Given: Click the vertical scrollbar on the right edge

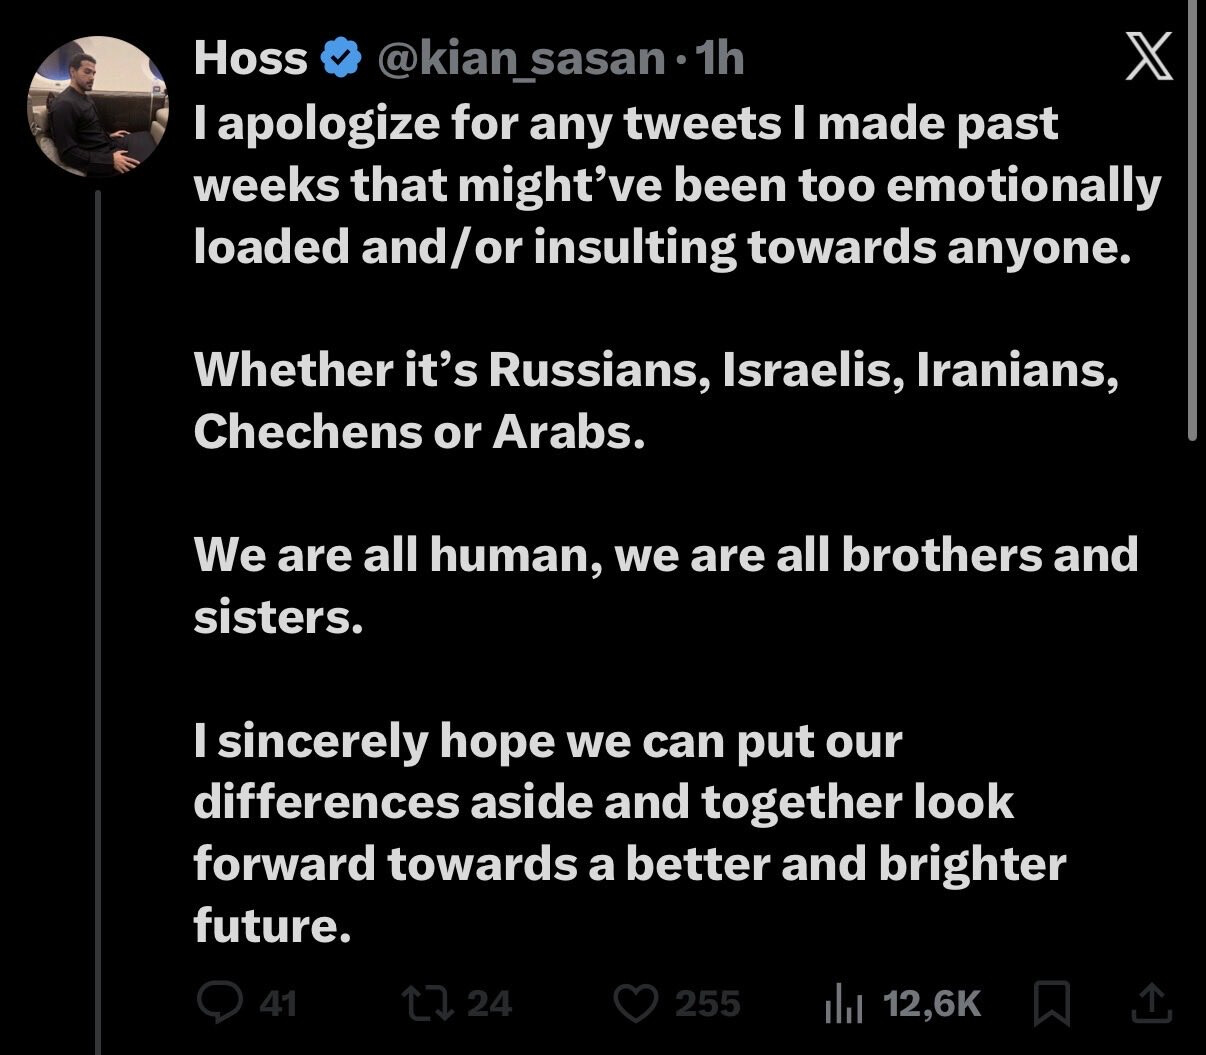Looking at the screenshot, I should tap(1192, 220).
